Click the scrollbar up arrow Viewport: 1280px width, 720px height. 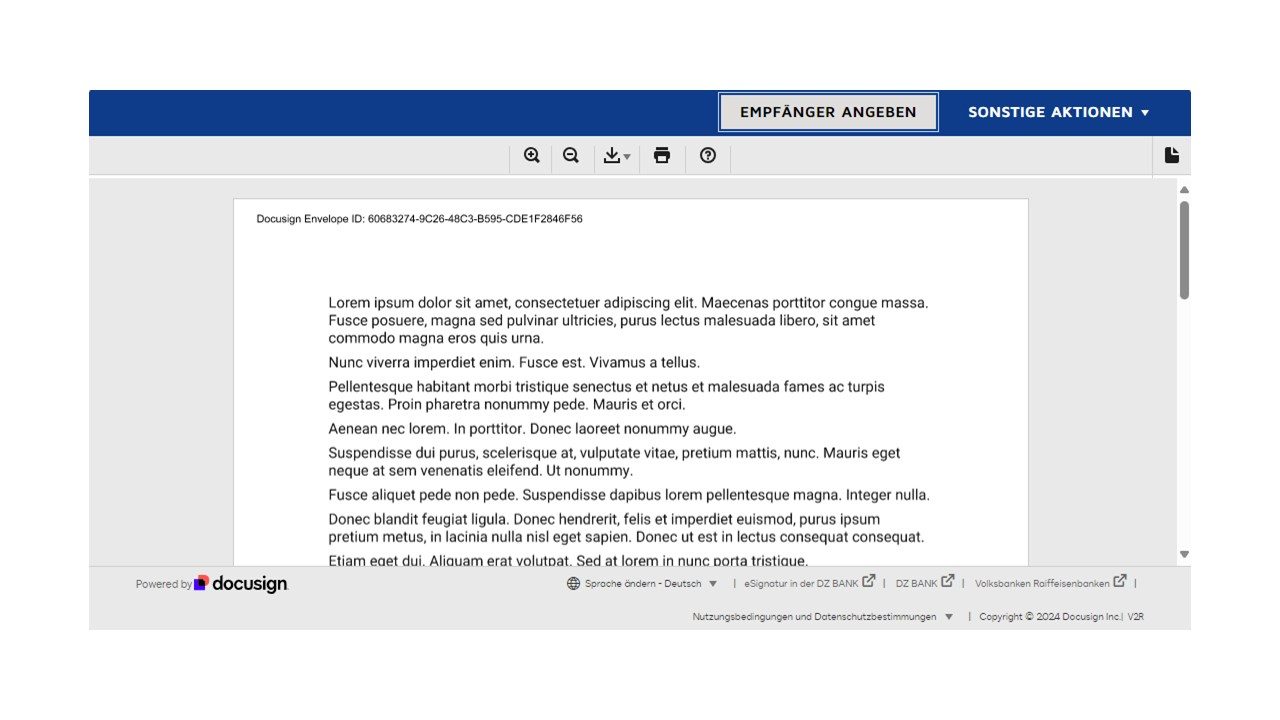click(1184, 190)
